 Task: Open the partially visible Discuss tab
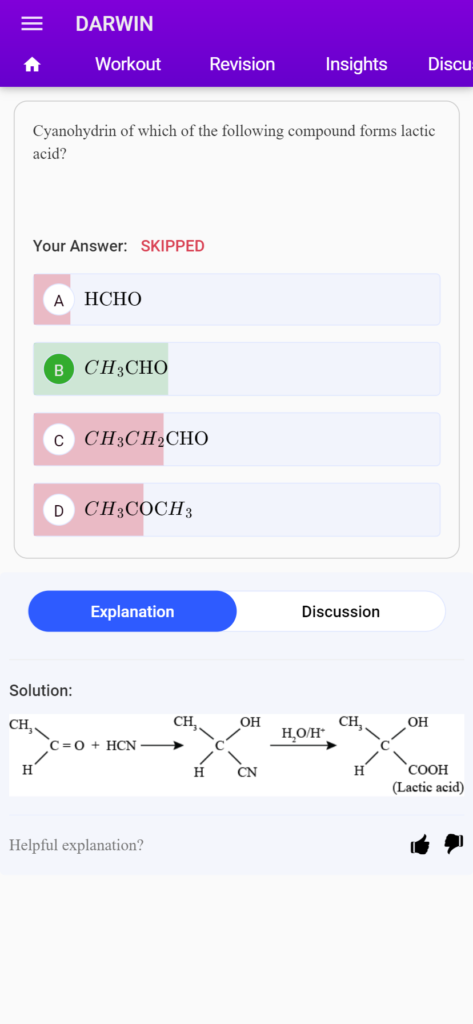pos(450,64)
